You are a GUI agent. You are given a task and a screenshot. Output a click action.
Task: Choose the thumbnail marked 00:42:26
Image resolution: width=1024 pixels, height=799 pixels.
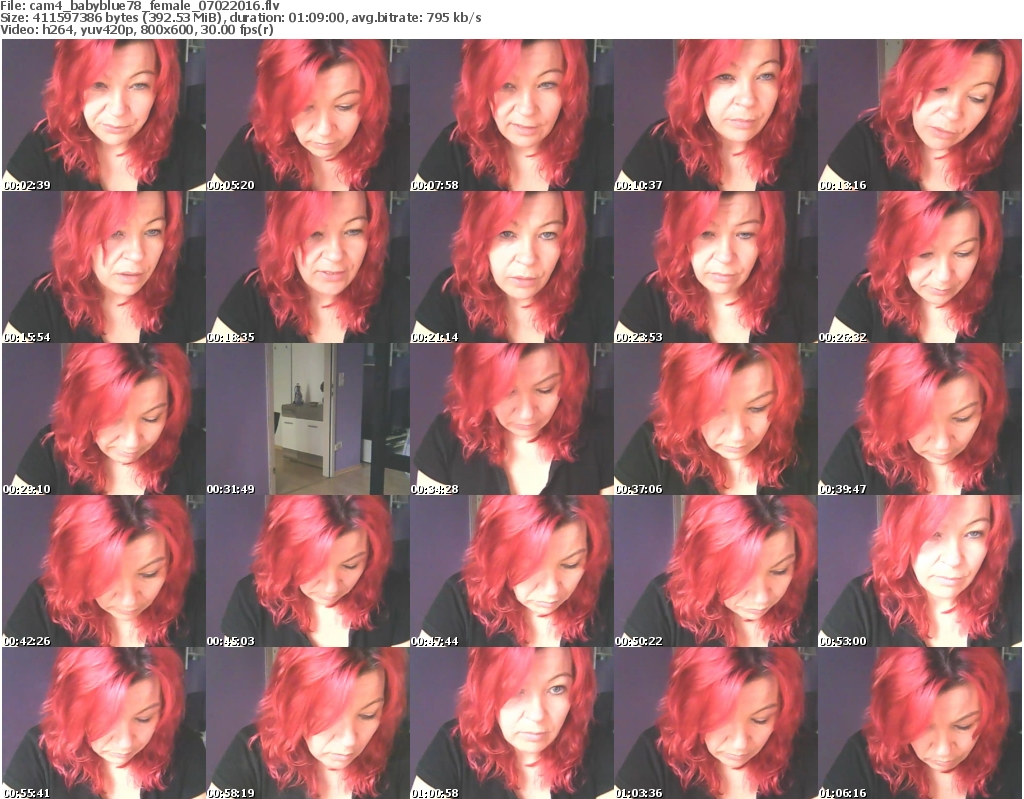[x=104, y=572]
